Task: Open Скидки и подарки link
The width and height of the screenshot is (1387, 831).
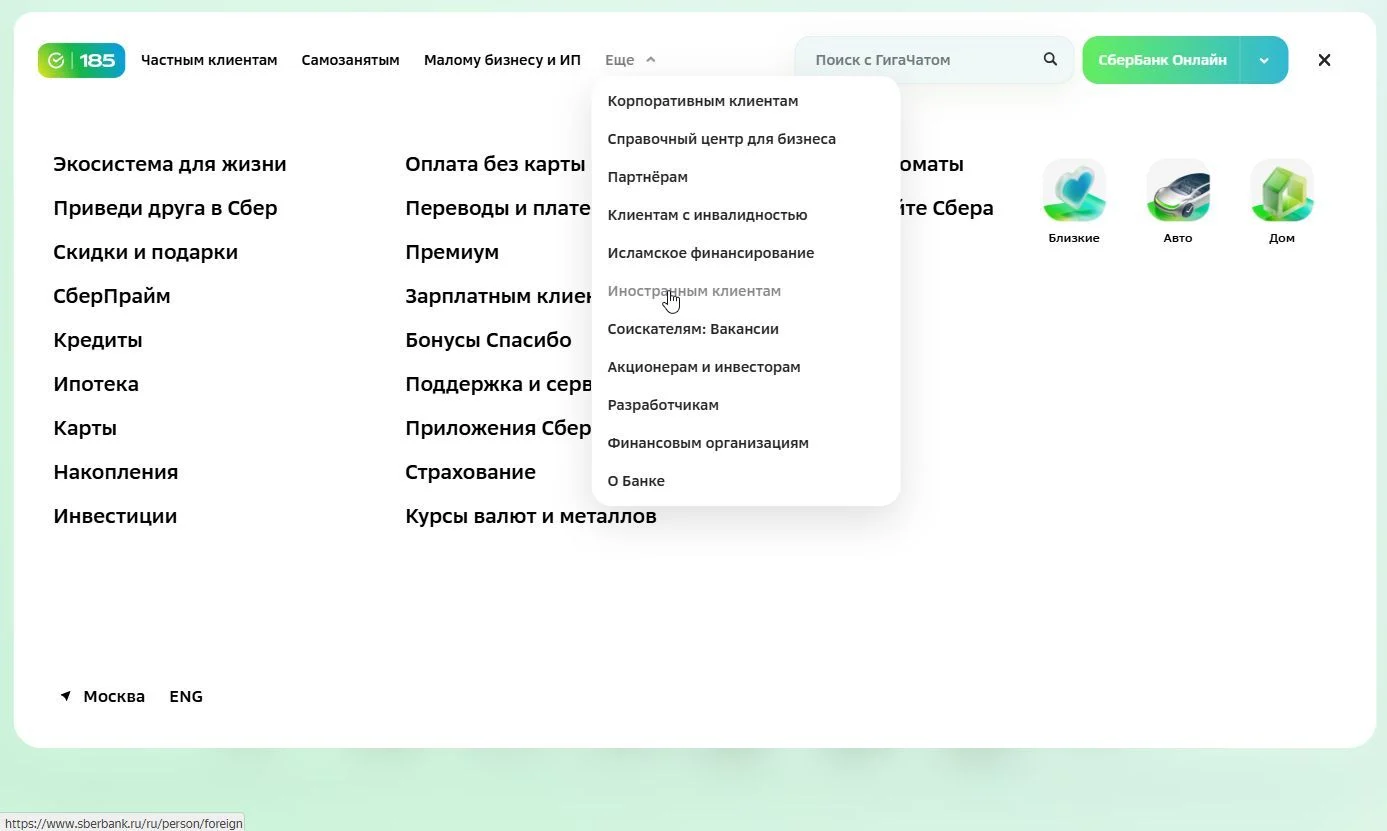Action: [x=146, y=252]
